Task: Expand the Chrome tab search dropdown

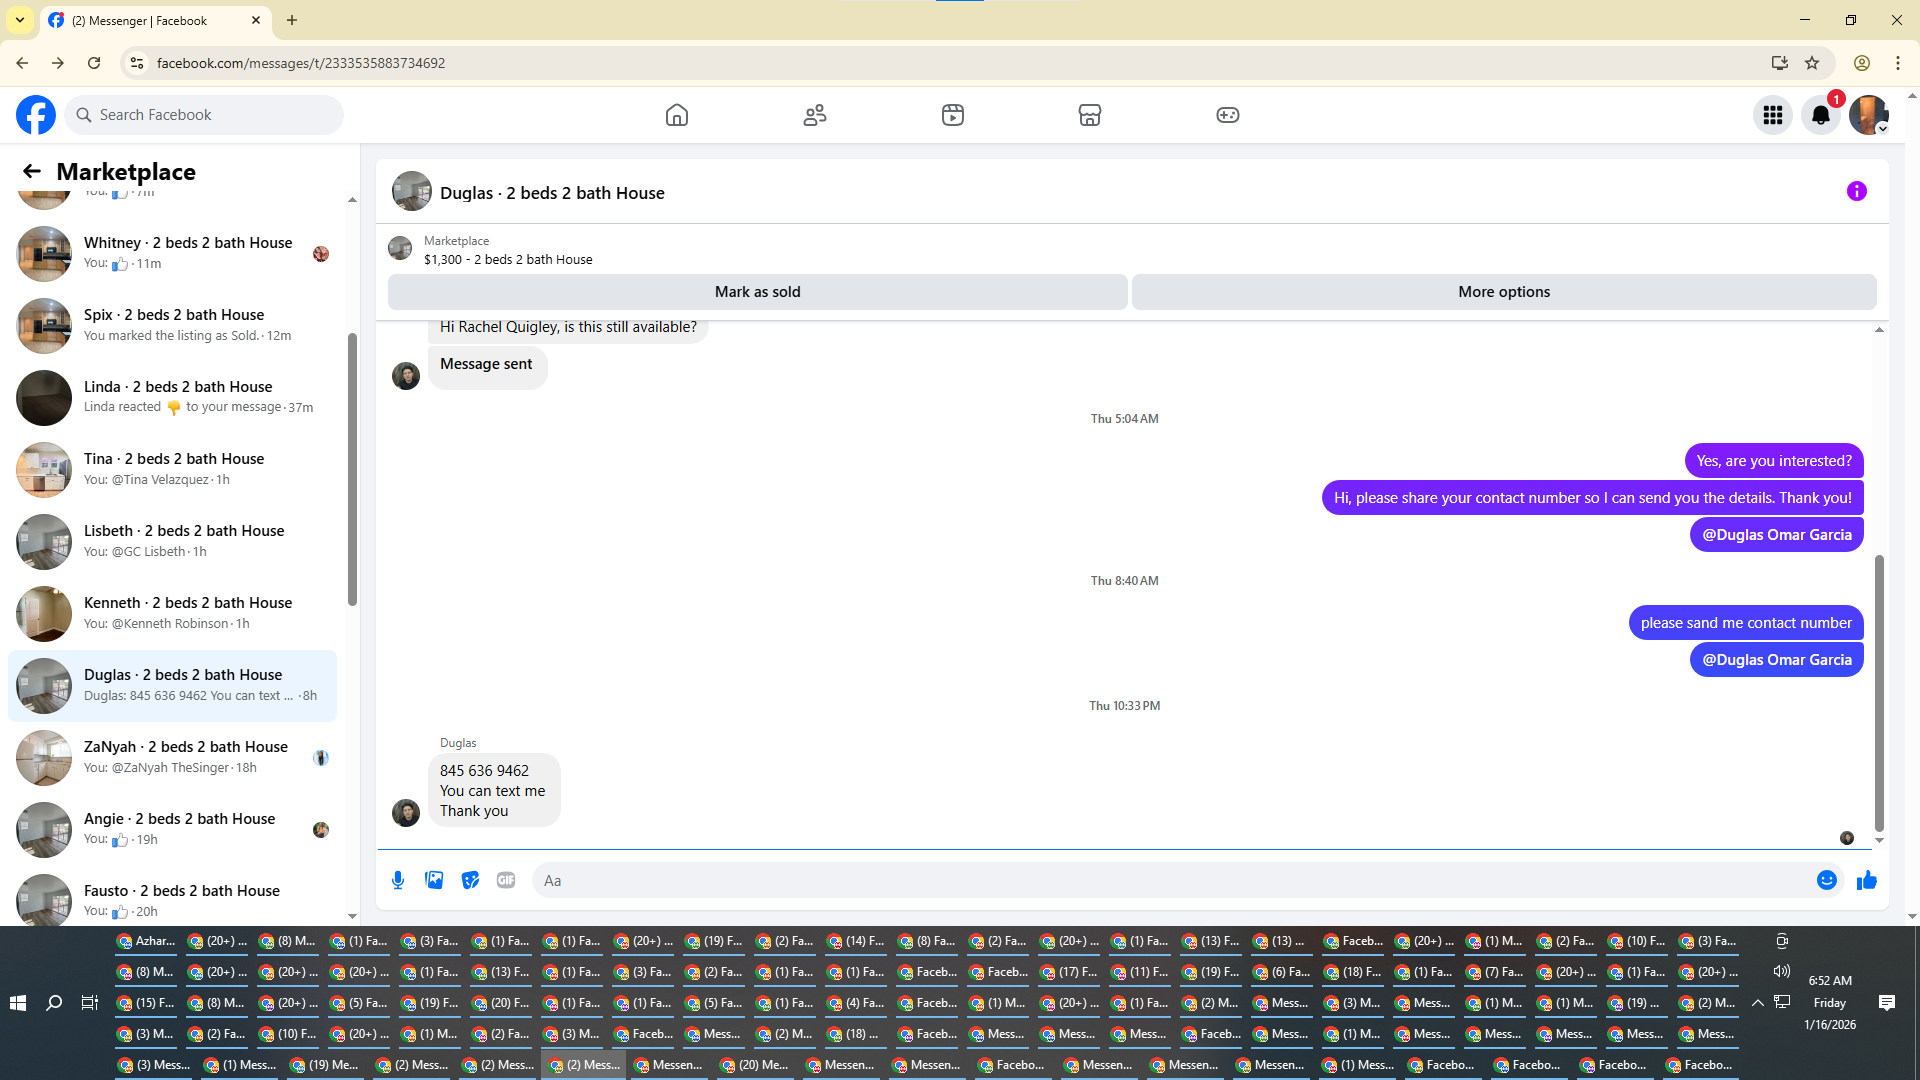Action: click(20, 20)
